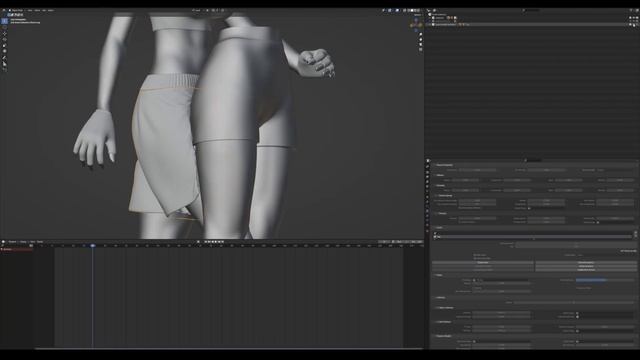Click the viewport pan (hand) gizmo icon
Viewport: 640px width, 360px height.
(420, 40)
